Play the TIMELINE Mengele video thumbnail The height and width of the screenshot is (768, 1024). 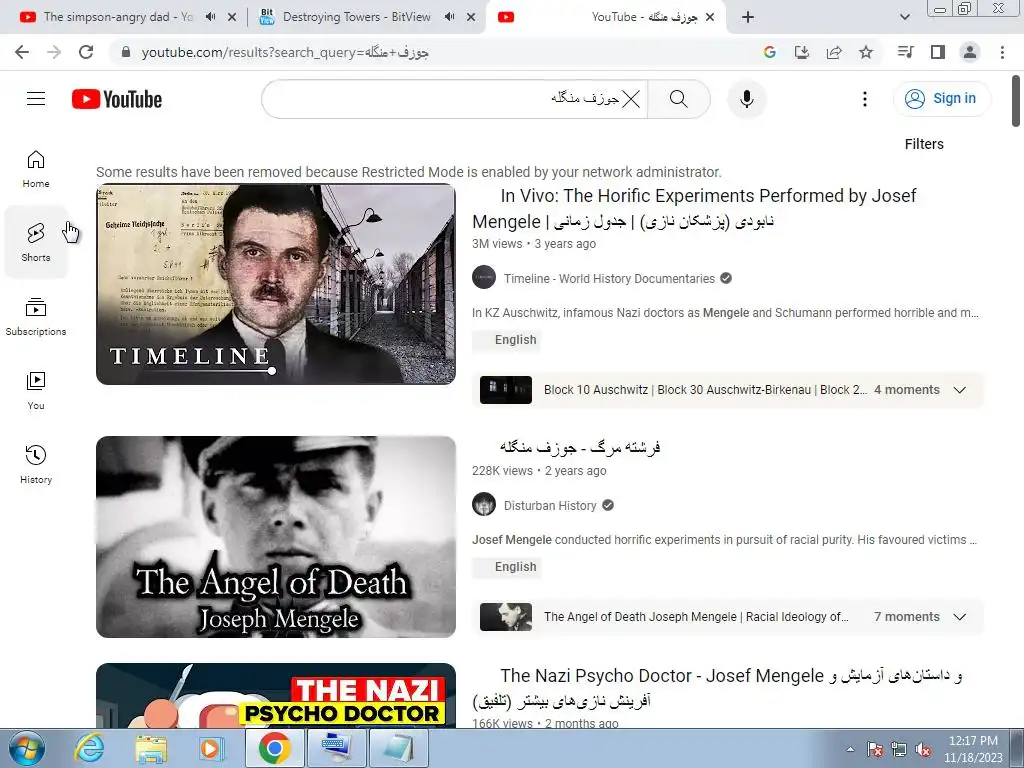point(276,284)
